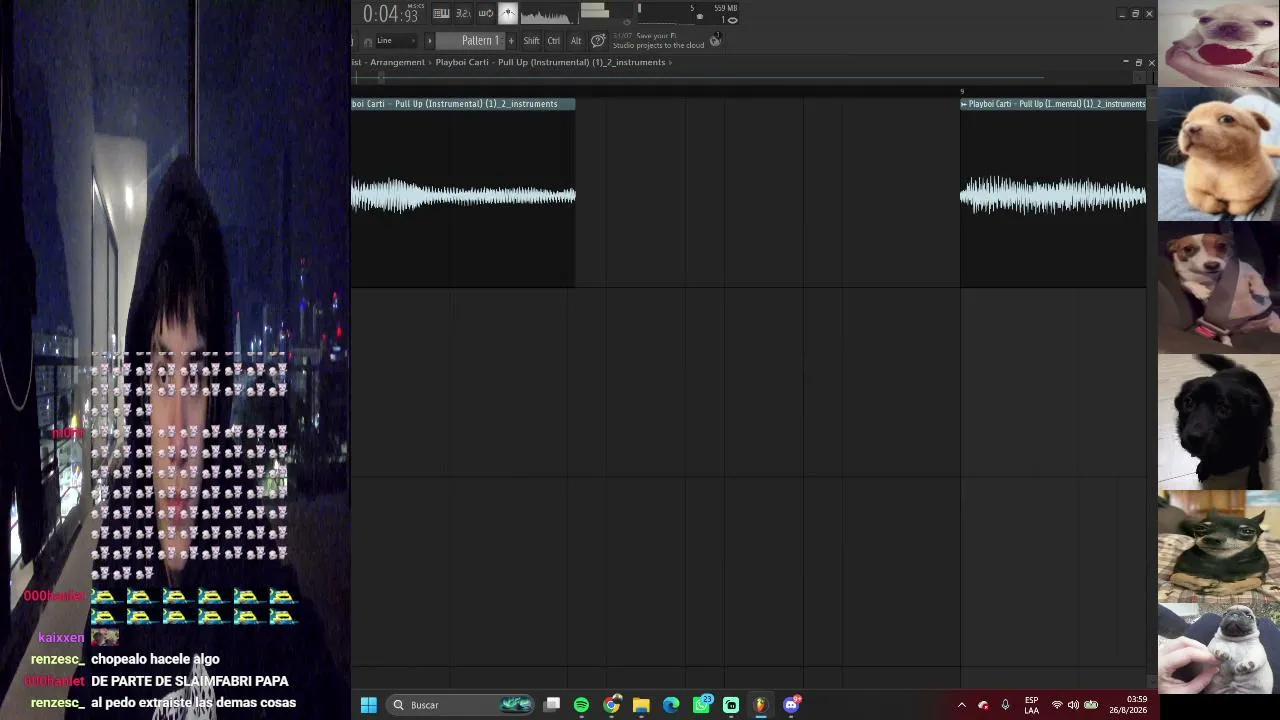Toggle the Ctrl modifier button
Screen dimensions: 1280x720
[554, 41]
